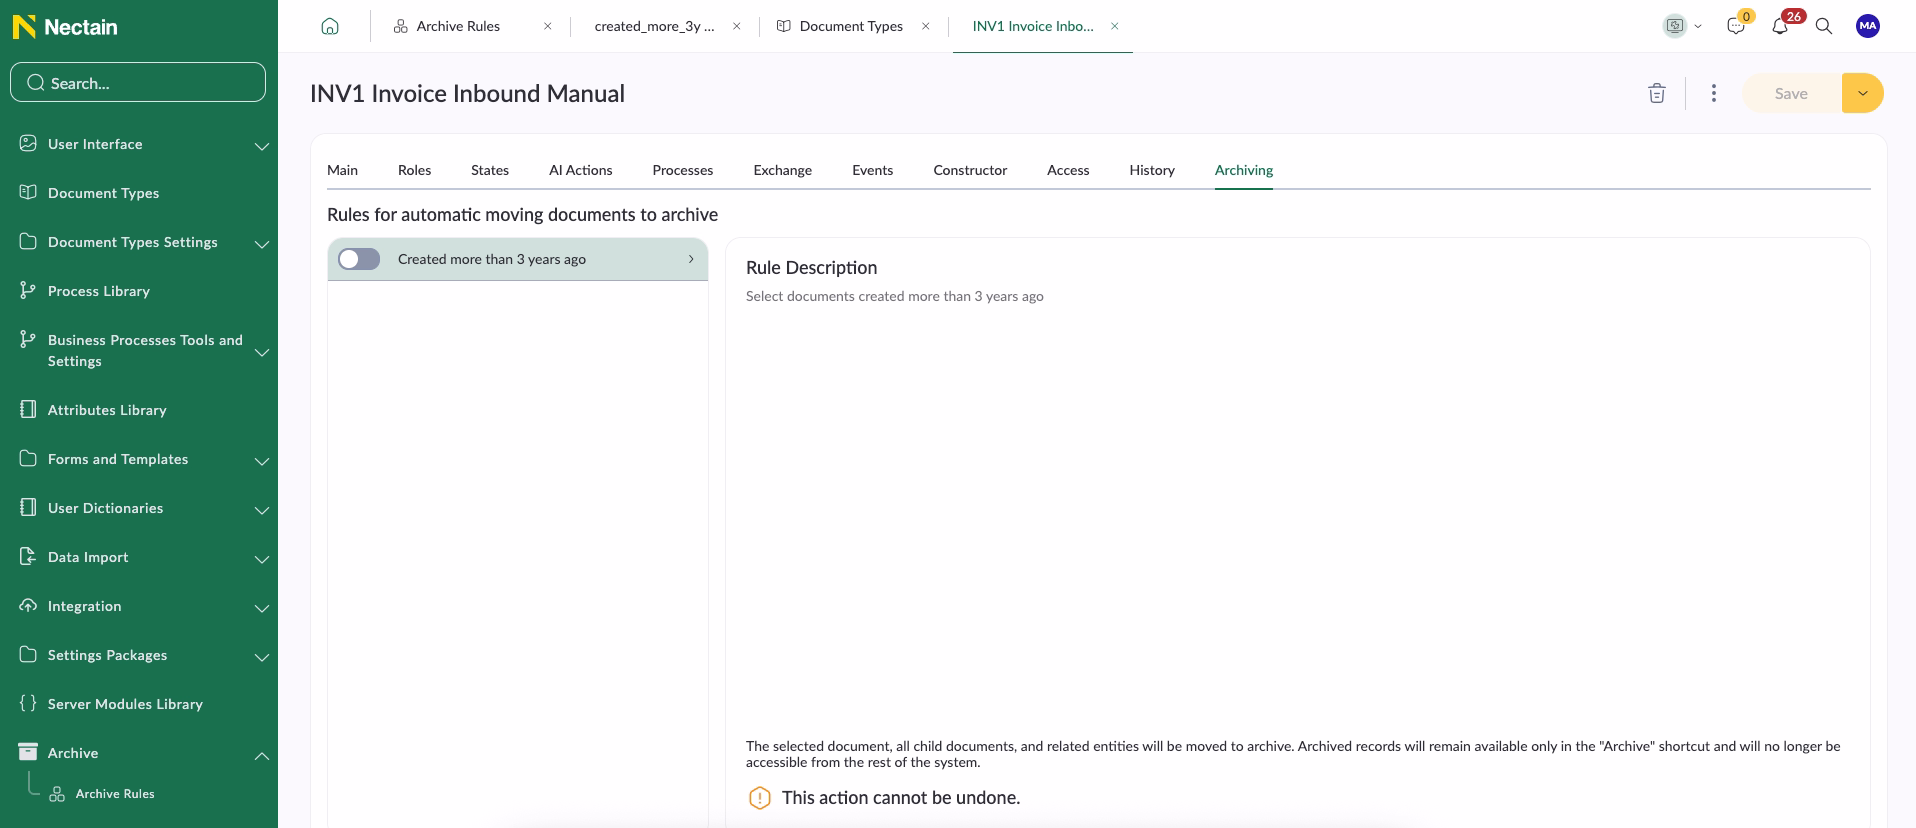The height and width of the screenshot is (828, 1916).
Task: Close the created_more_3y tab
Action: 737,26
